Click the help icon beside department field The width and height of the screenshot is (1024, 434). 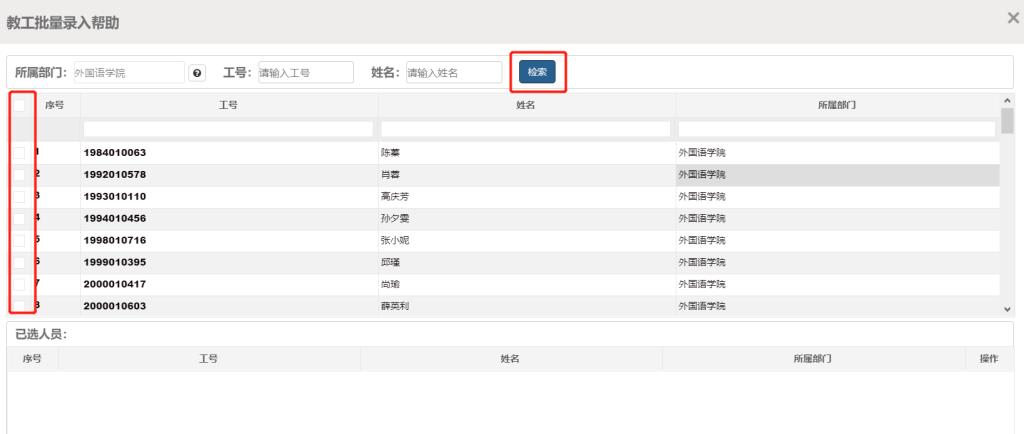tap(197, 73)
